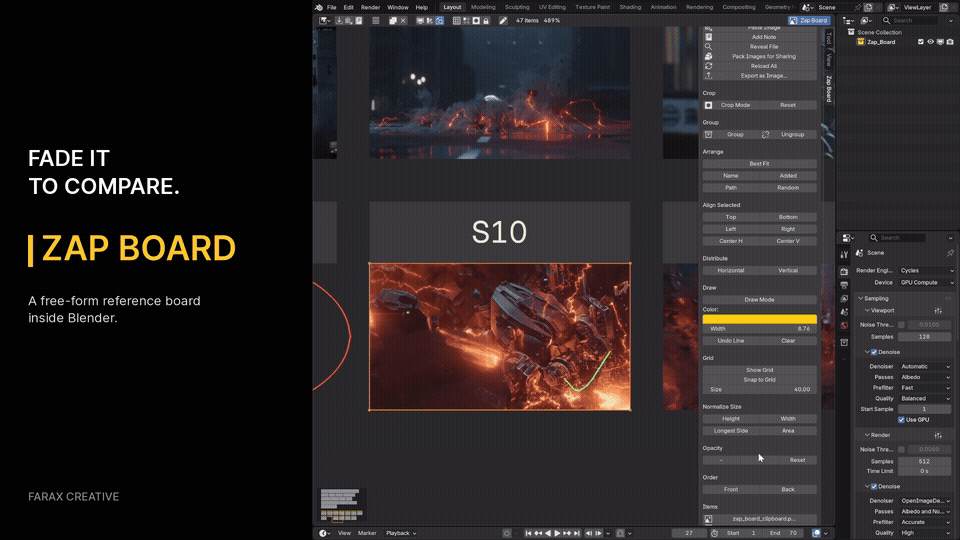The image size is (960, 540).
Task: Click the board minimap thumbnail
Action: 341,505
